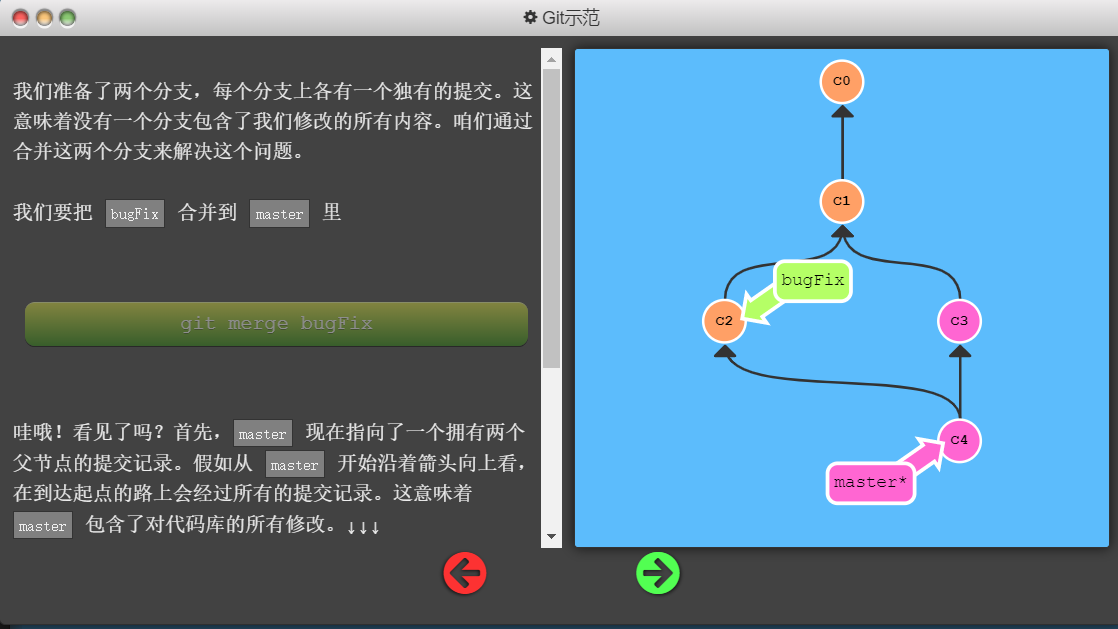Screen dimensions: 1118x629
Task: Click the scrollbar up arrow
Action: tap(551, 59)
